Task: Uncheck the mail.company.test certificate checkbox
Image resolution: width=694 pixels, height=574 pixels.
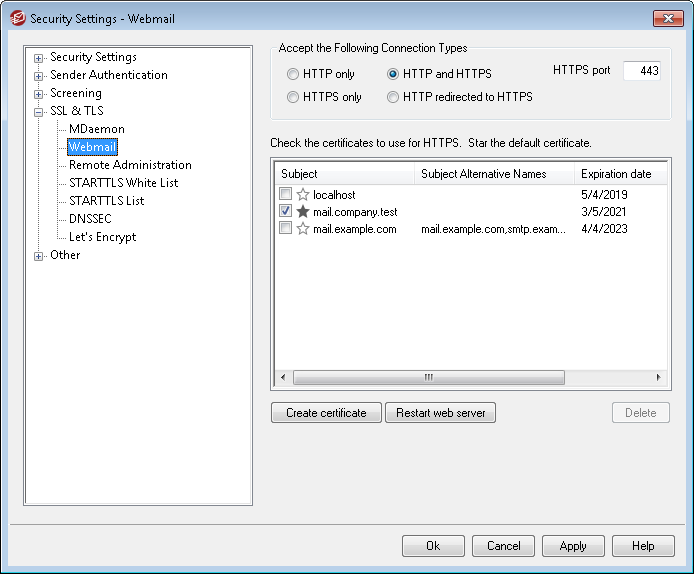Action: coord(286,212)
